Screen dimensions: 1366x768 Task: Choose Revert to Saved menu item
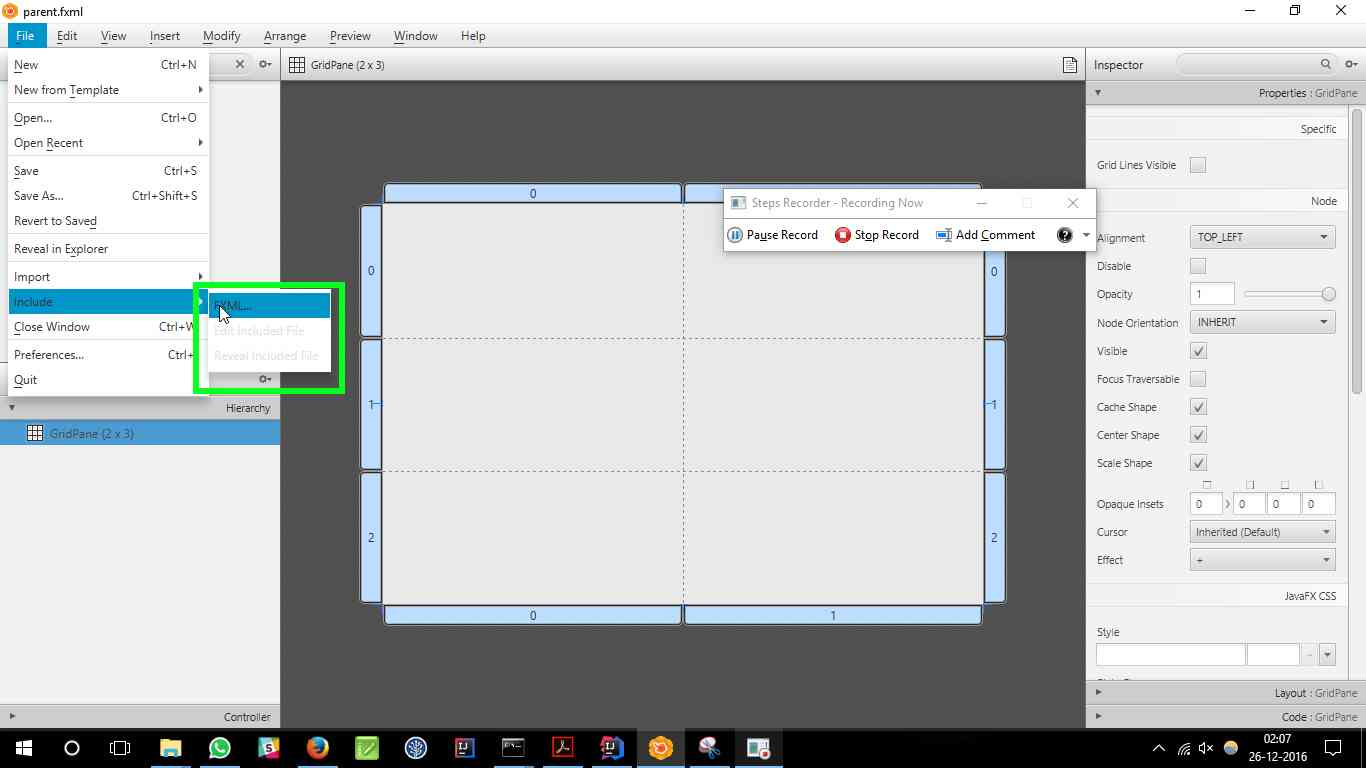coord(106,221)
